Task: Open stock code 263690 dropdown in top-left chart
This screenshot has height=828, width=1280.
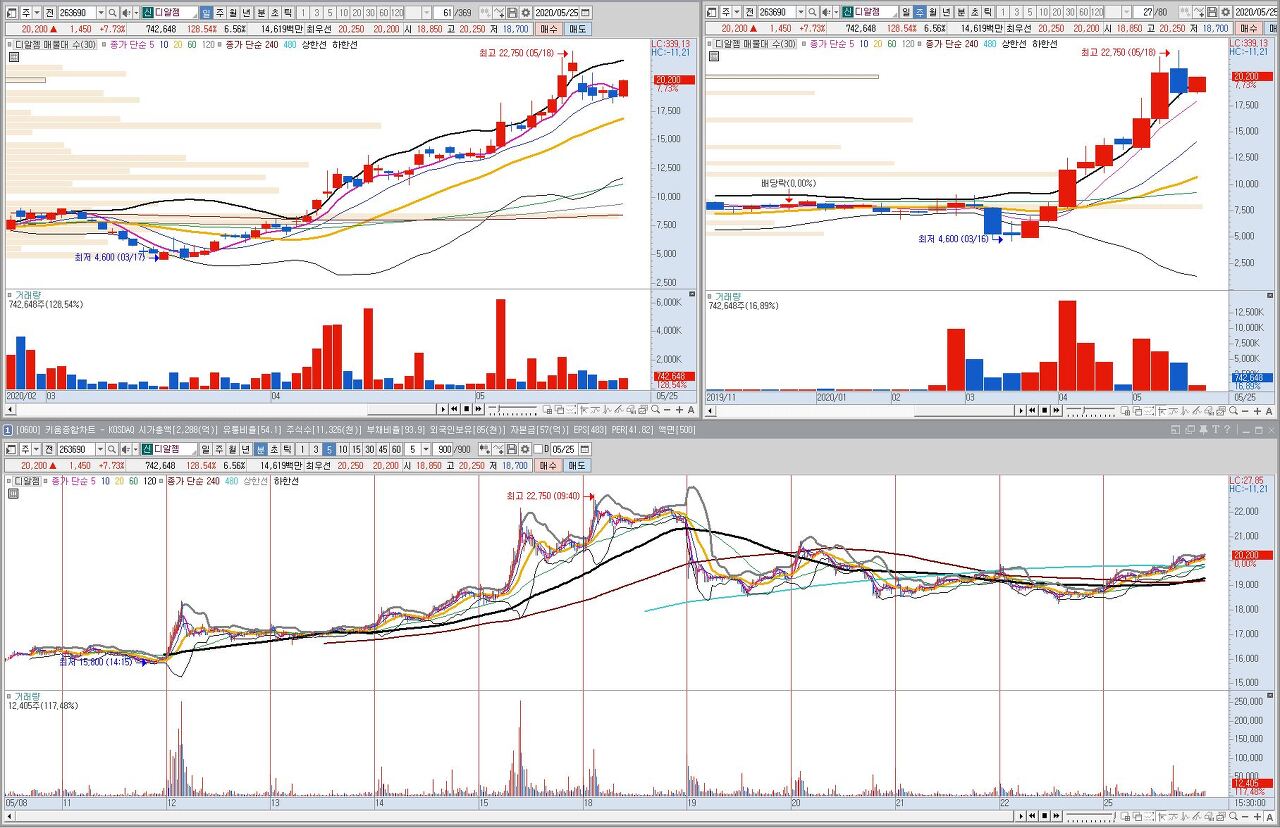Action: 100,12
